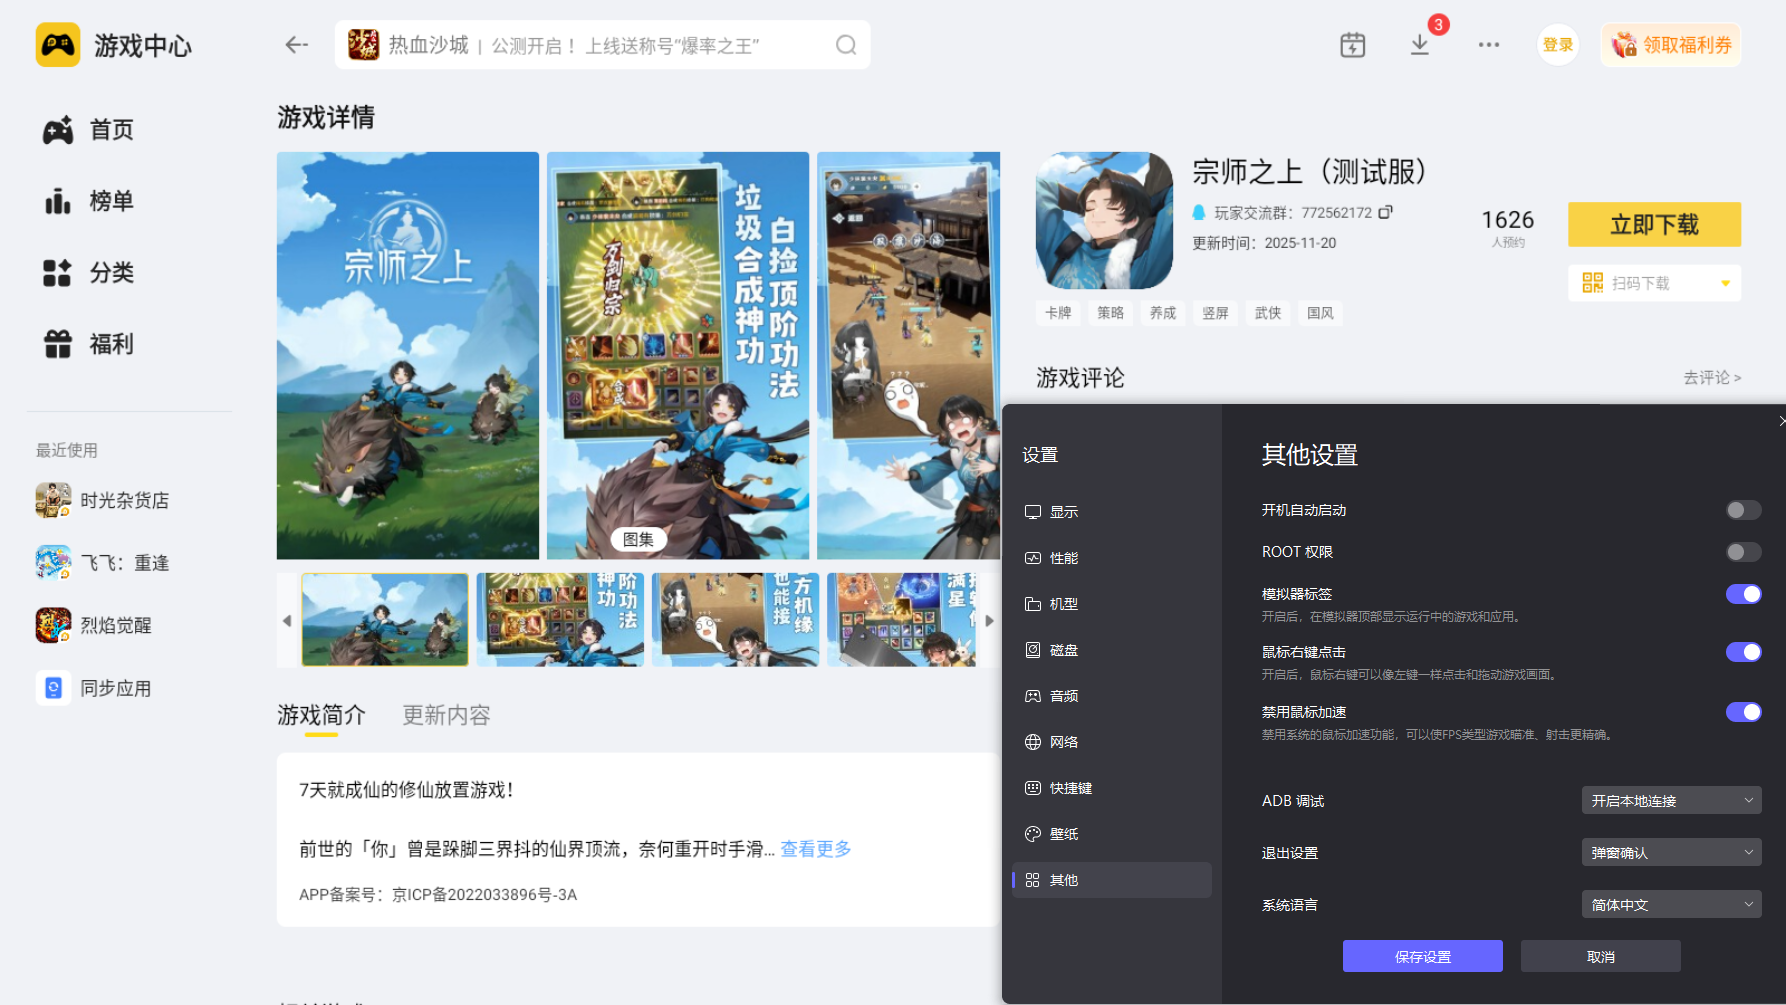Viewport: 1786px width, 1005px height.
Task: Turn on ROOT 权限 switch
Action: (x=1743, y=552)
